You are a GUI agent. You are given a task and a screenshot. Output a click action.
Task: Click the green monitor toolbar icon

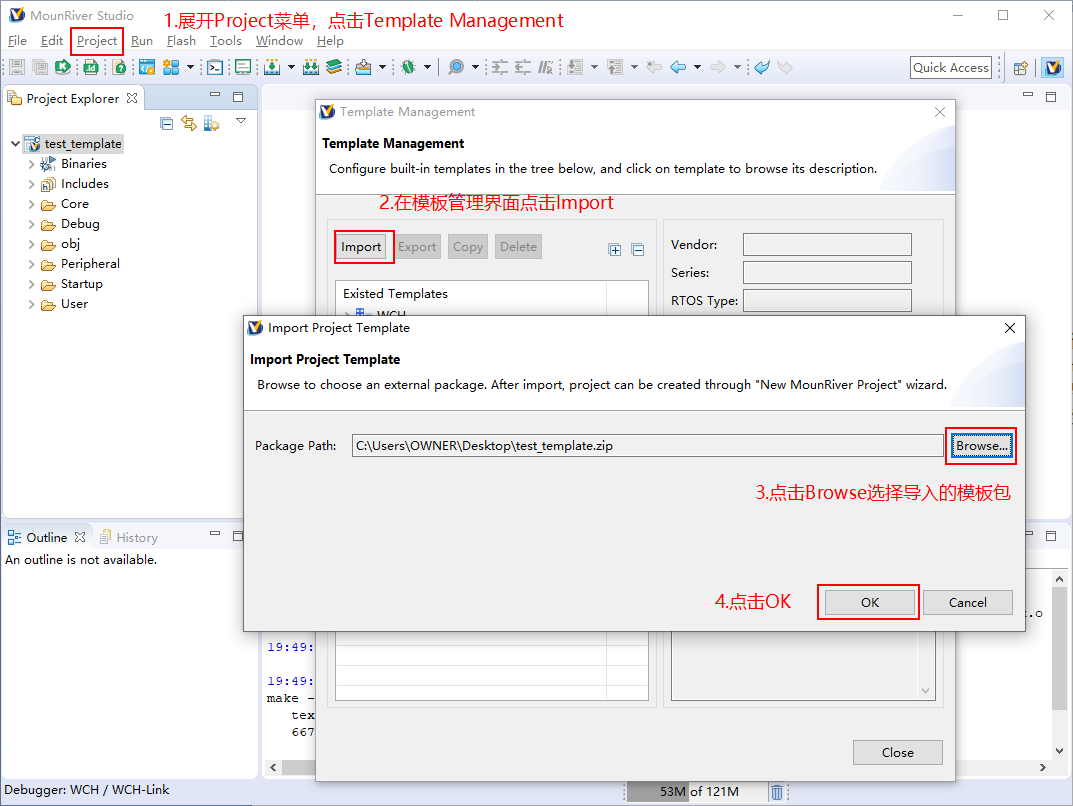(243, 67)
